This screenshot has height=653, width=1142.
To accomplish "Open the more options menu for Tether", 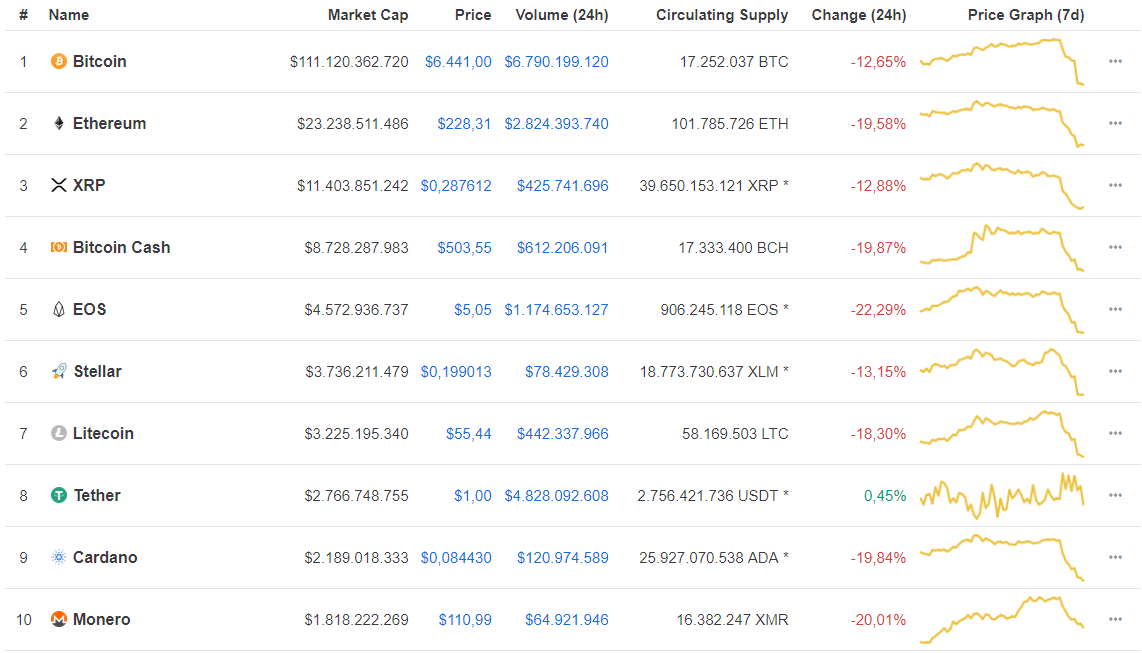I will tap(1115, 495).
